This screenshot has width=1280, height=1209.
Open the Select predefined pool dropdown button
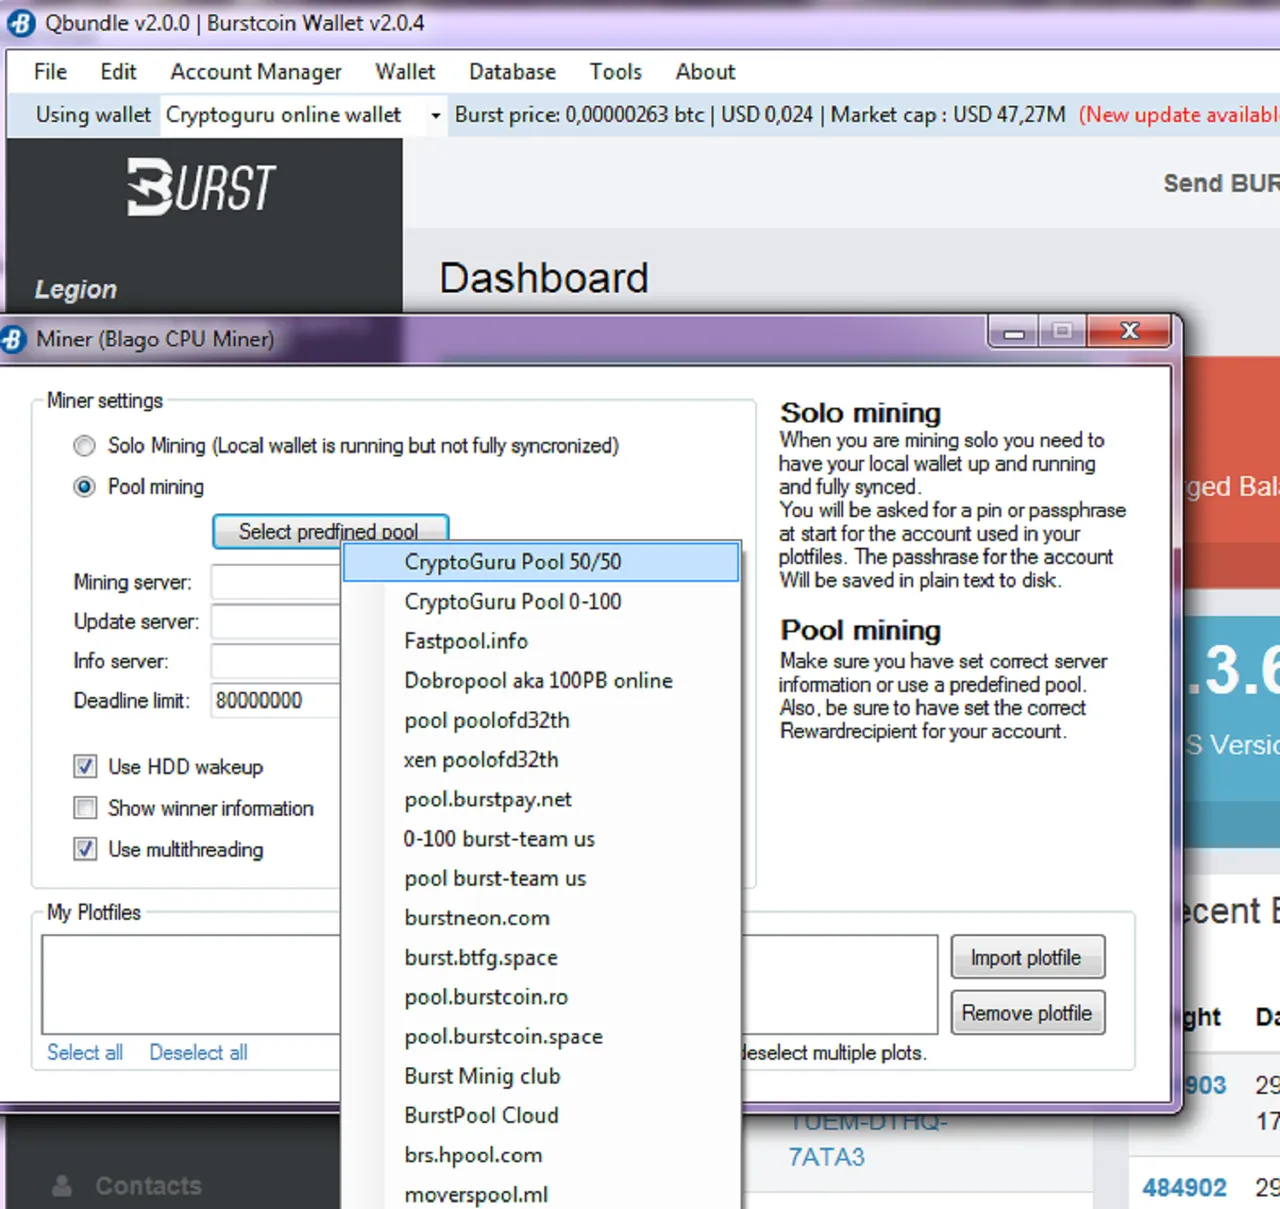point(330,531)
